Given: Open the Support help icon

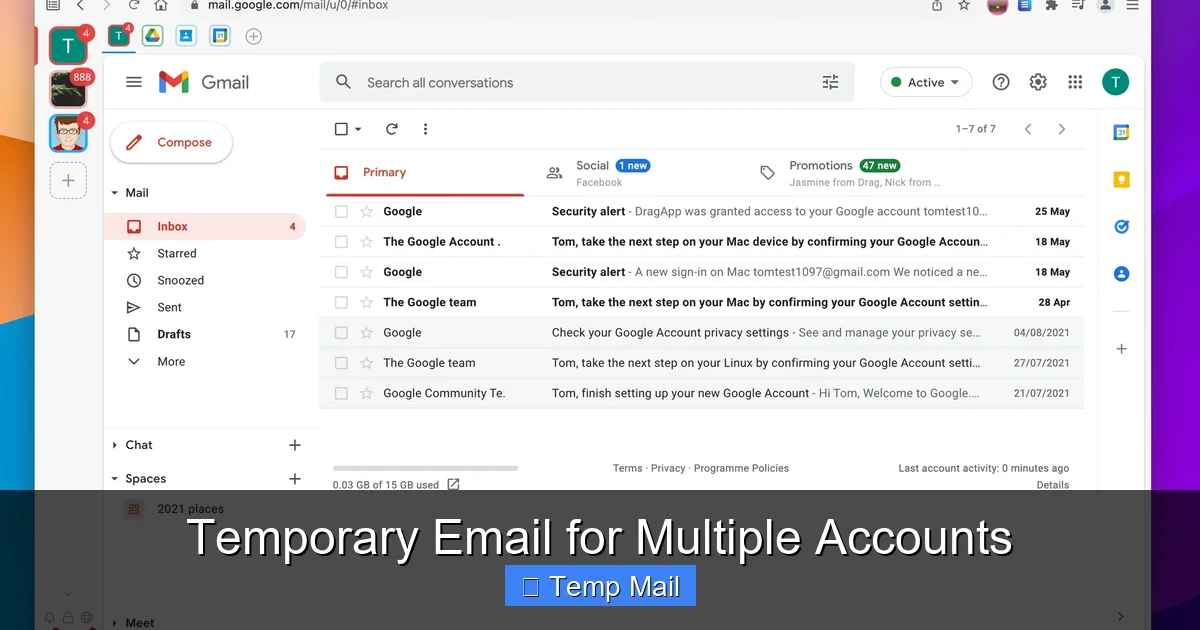Looking at the screenshot, I should point(1001,82).
